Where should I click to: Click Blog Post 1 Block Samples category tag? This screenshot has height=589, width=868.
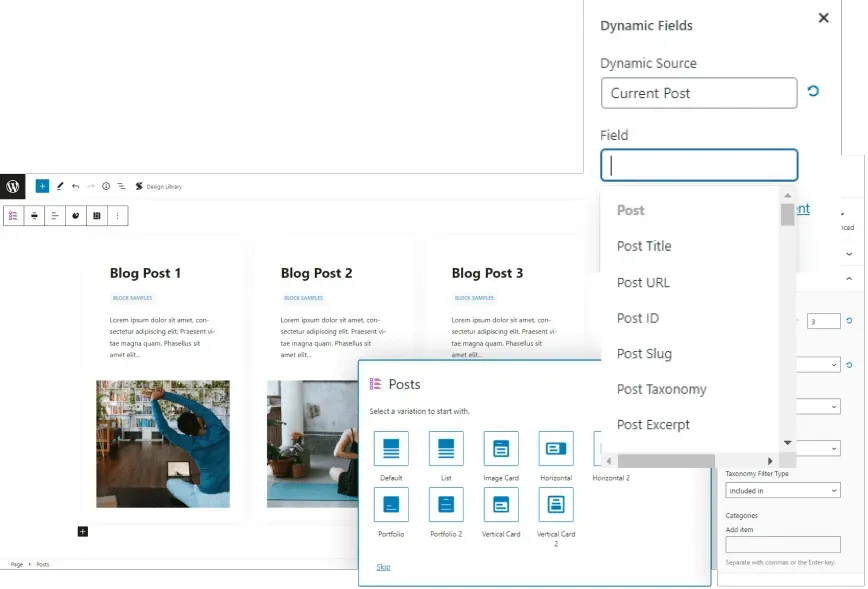point(132,298)
